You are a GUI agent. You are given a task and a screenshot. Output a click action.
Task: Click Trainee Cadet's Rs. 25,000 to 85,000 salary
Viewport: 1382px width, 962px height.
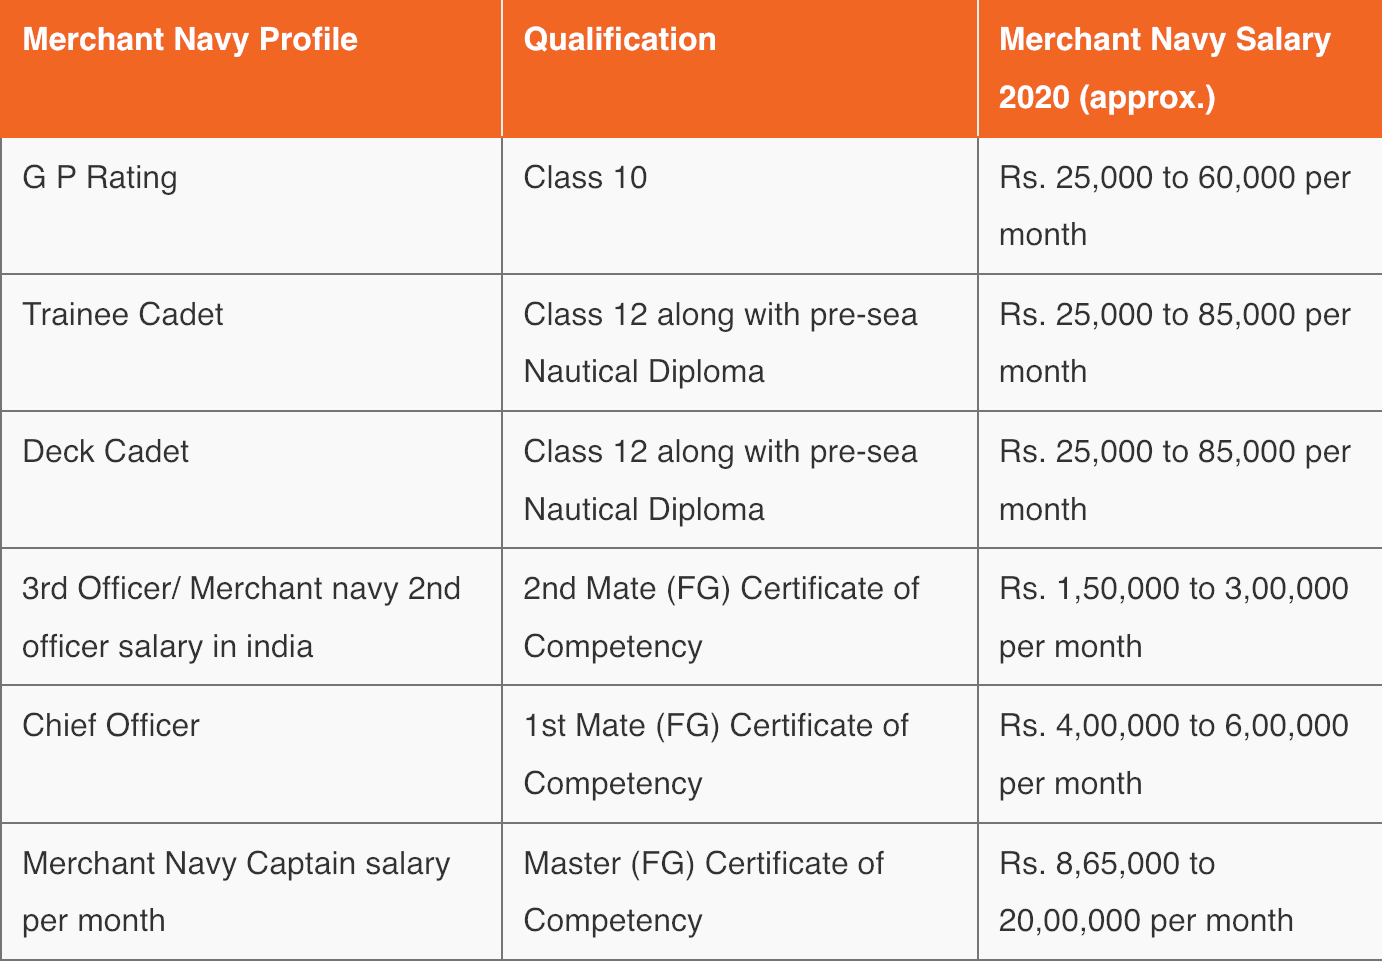1180,342
